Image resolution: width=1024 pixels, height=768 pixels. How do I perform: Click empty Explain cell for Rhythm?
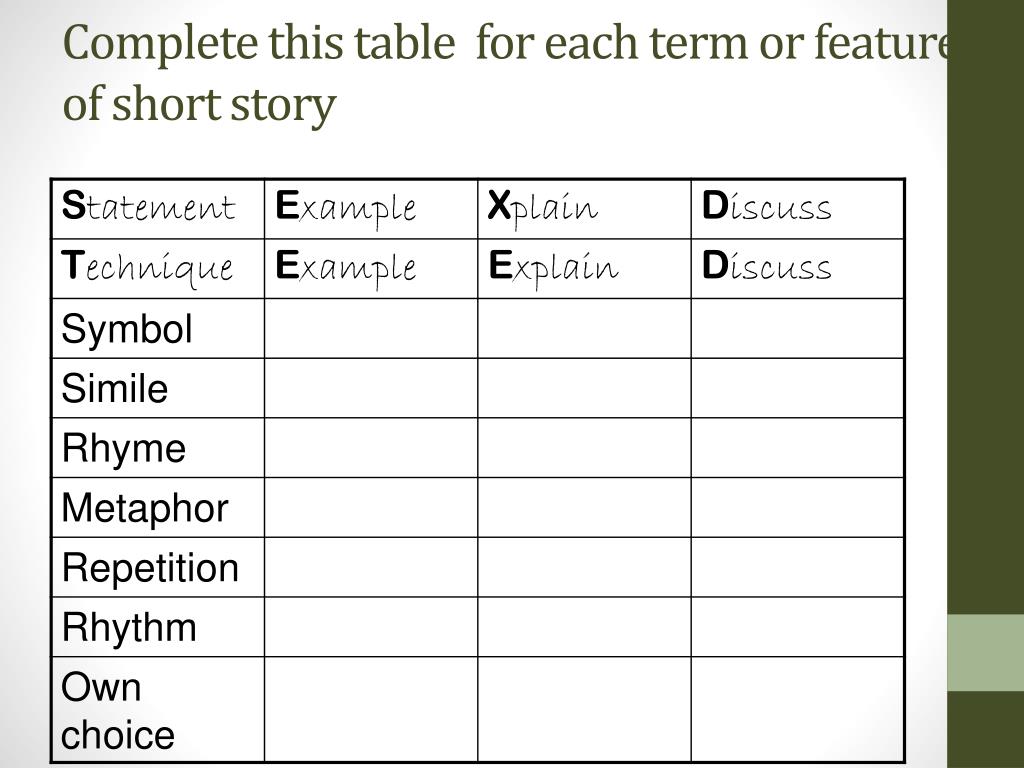[584, 627]
